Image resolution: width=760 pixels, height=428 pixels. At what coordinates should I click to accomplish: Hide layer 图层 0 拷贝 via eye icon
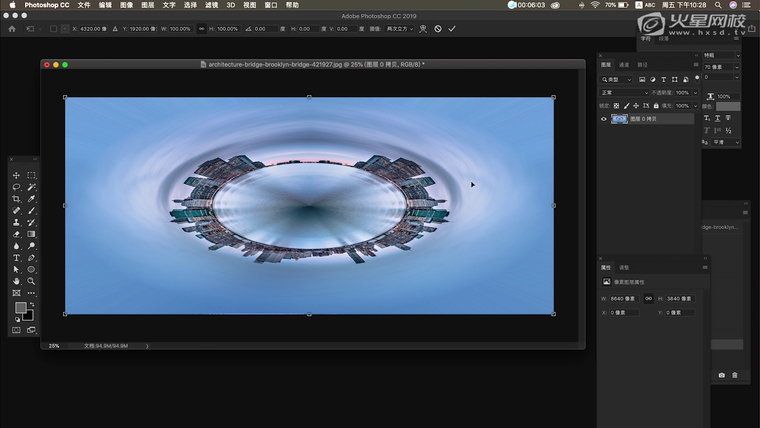pos(603,119)
